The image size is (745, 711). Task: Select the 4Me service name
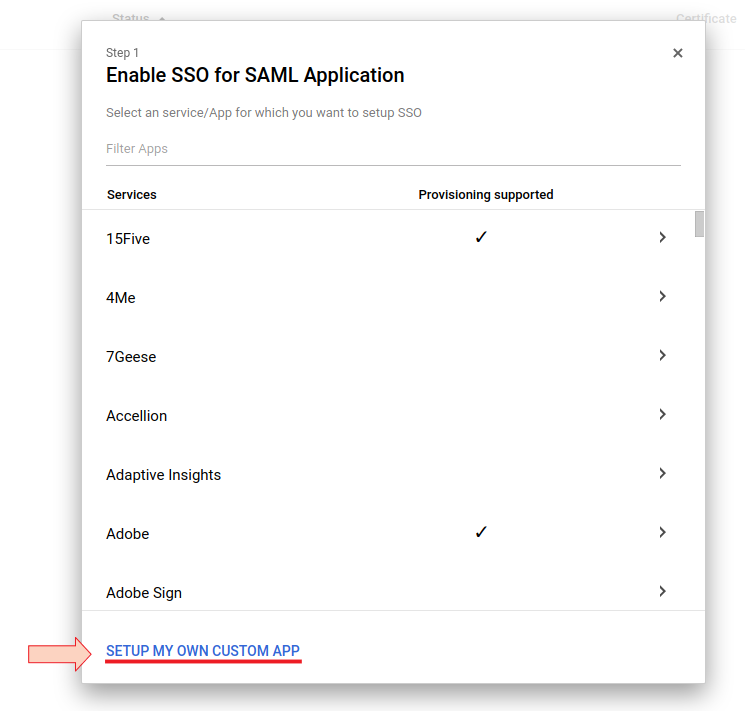coord(121,298)
